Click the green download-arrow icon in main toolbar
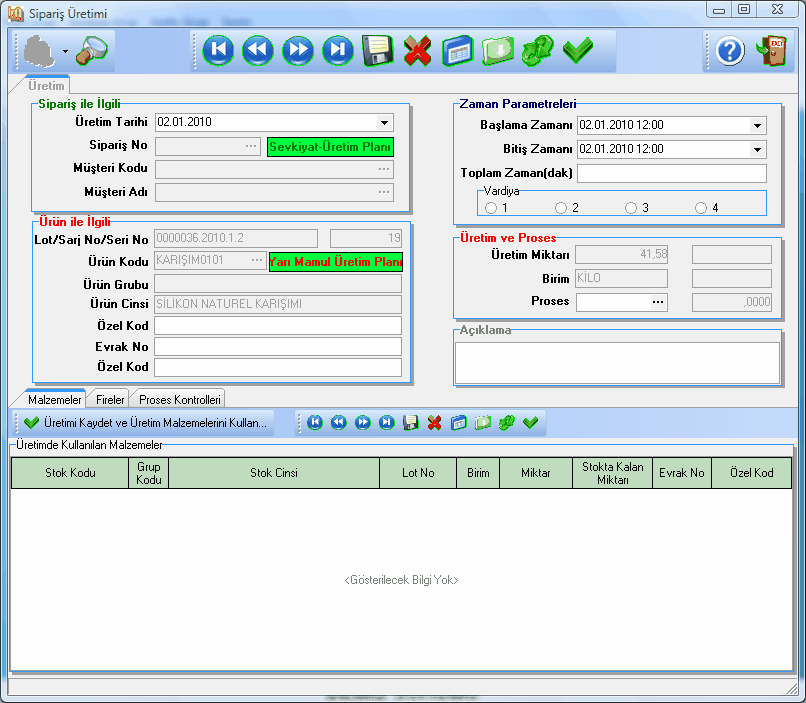 point(498,50)
